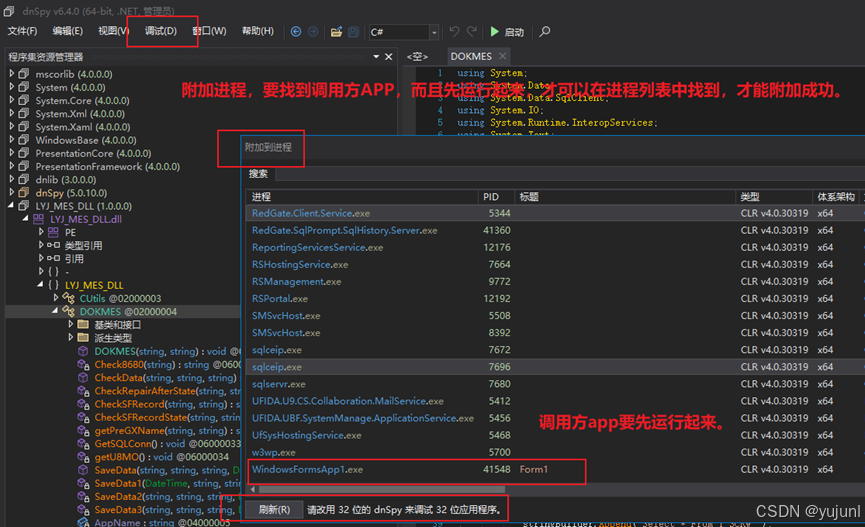Expand the dnlib assembly node
This screenshot has height=527, width=865.
[12, 179]
